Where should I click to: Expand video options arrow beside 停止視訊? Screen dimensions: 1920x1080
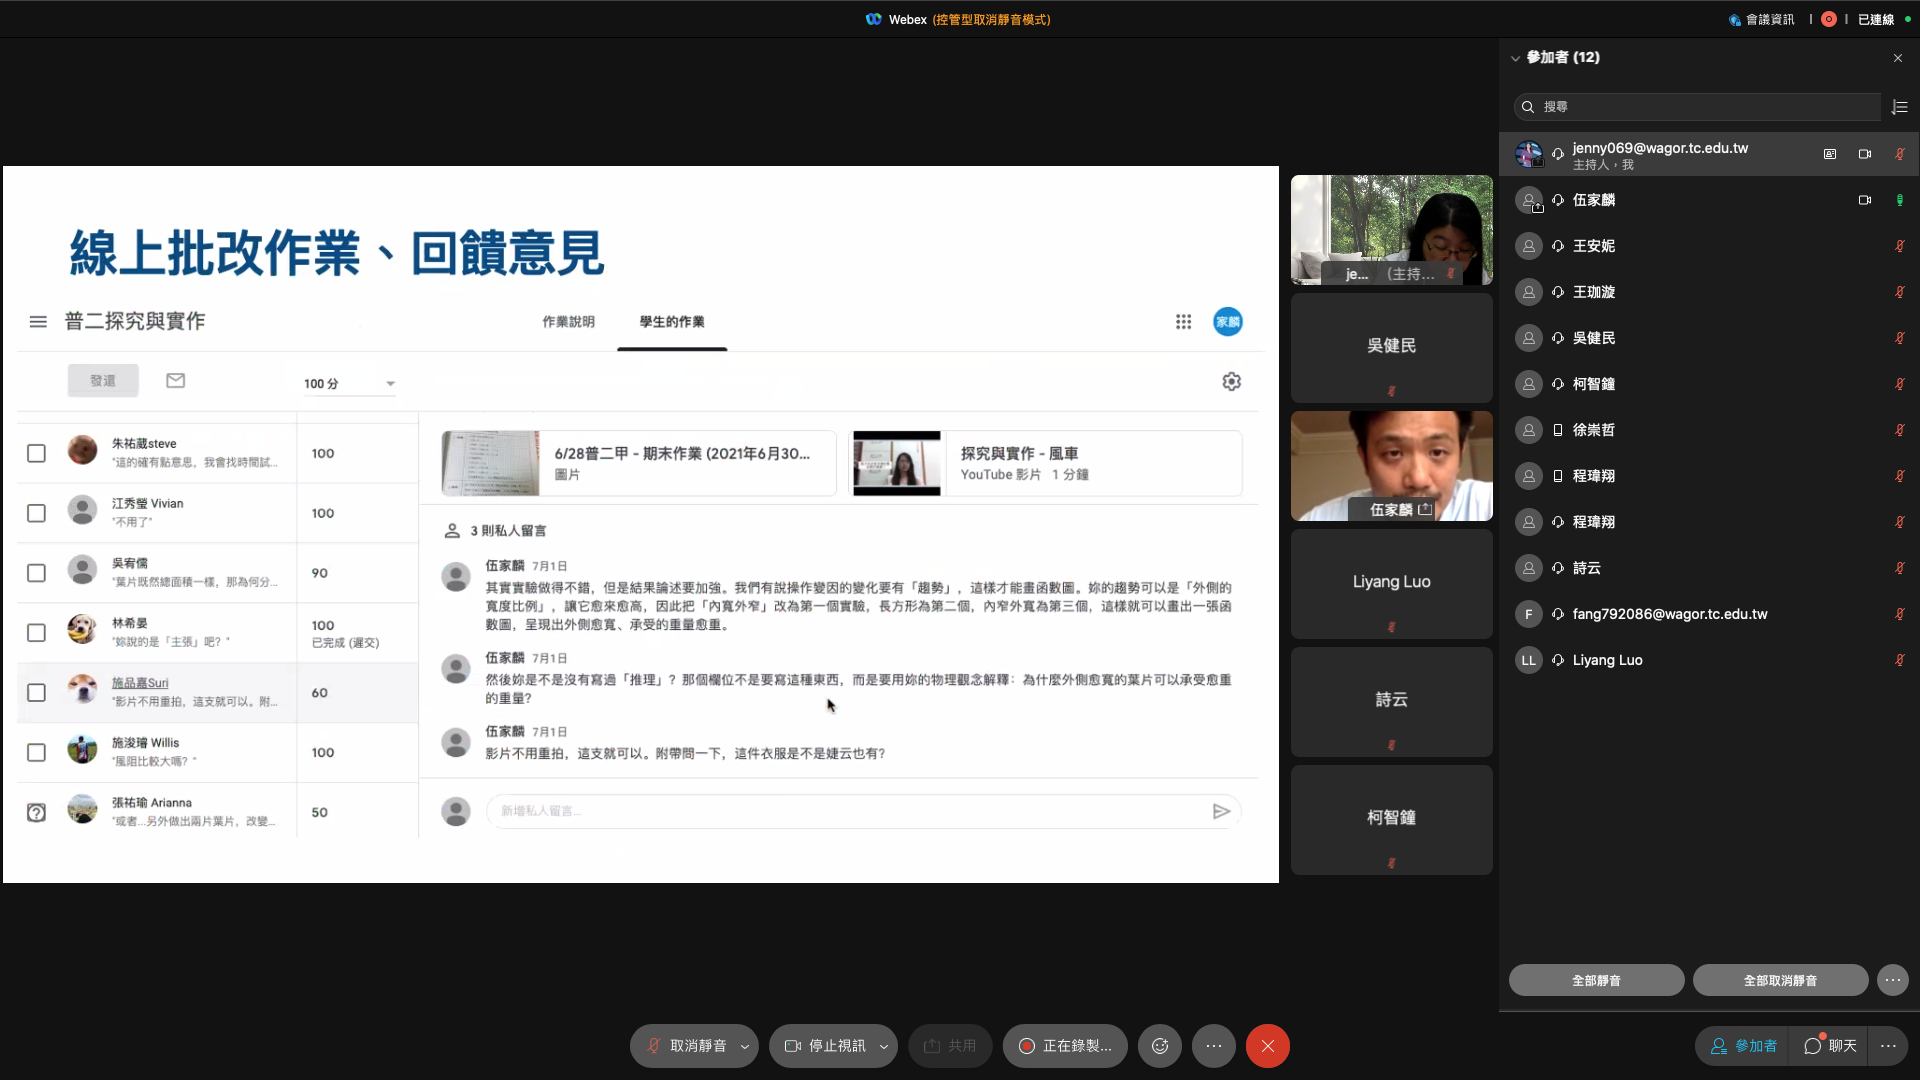pyautogui.click(x=884, y=1046)
